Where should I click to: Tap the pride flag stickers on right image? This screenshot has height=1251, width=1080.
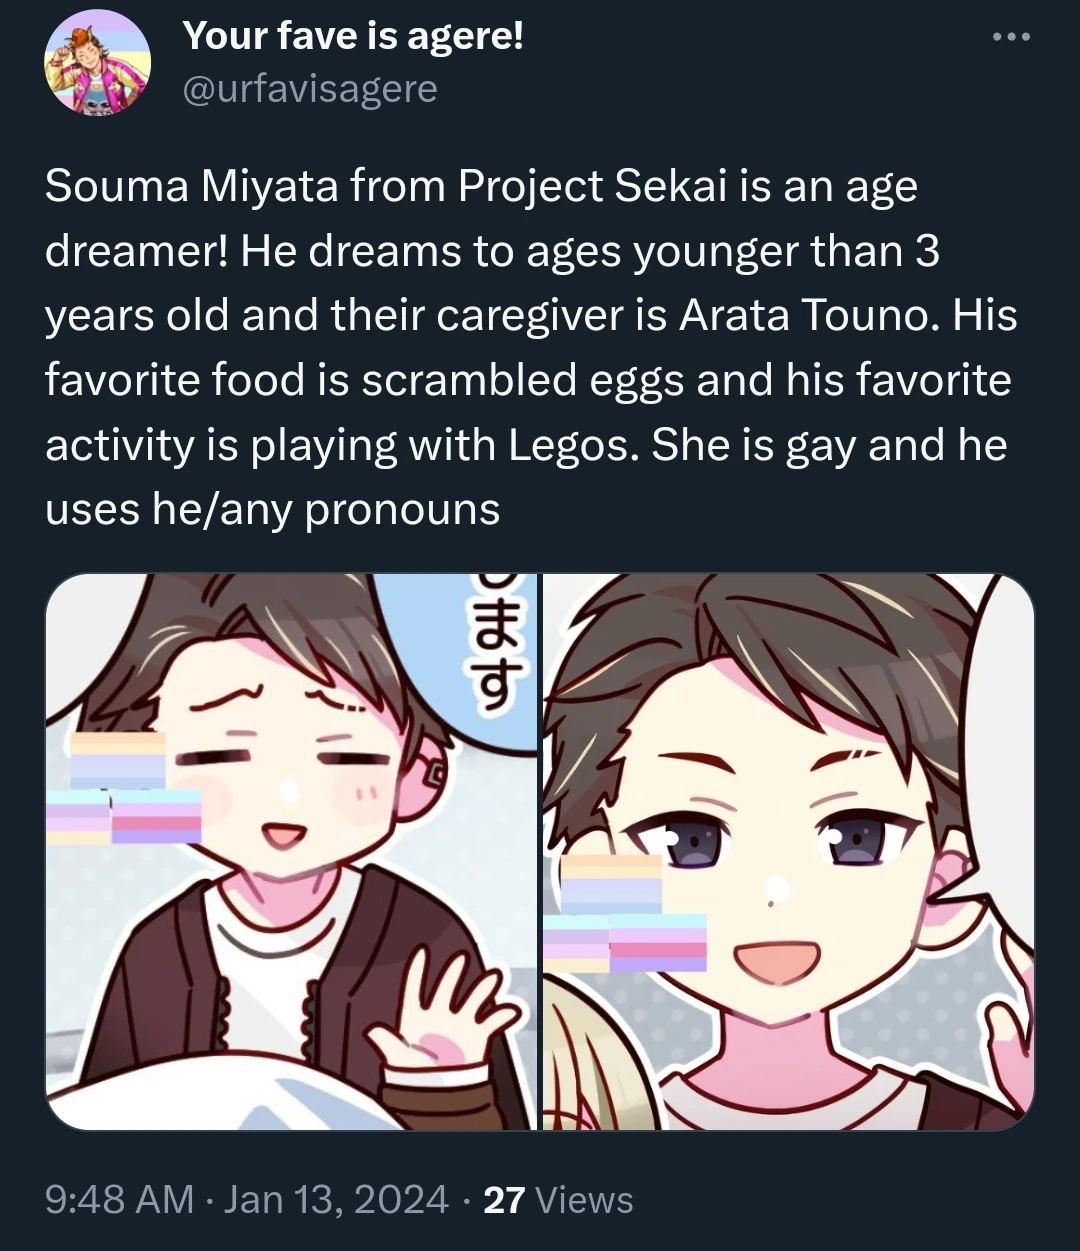pos(625,913)
